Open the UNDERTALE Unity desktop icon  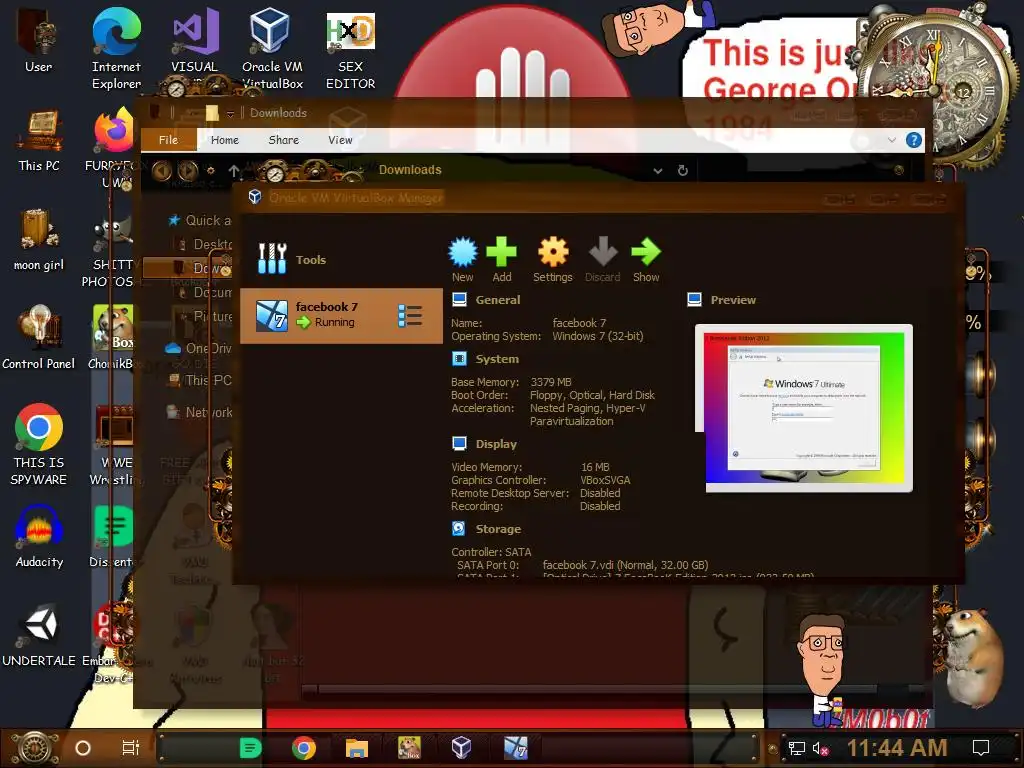coord(39,635)
